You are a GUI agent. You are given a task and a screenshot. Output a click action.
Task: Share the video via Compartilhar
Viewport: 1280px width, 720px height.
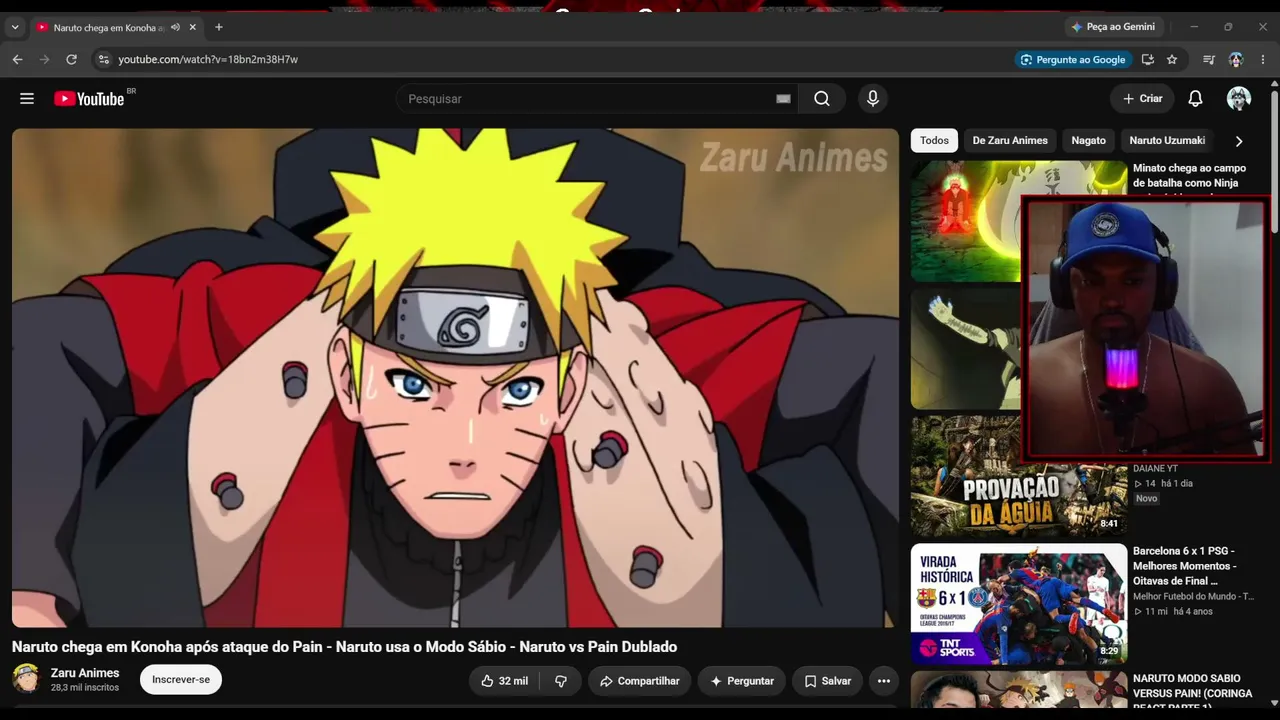(x=639, y=681)
